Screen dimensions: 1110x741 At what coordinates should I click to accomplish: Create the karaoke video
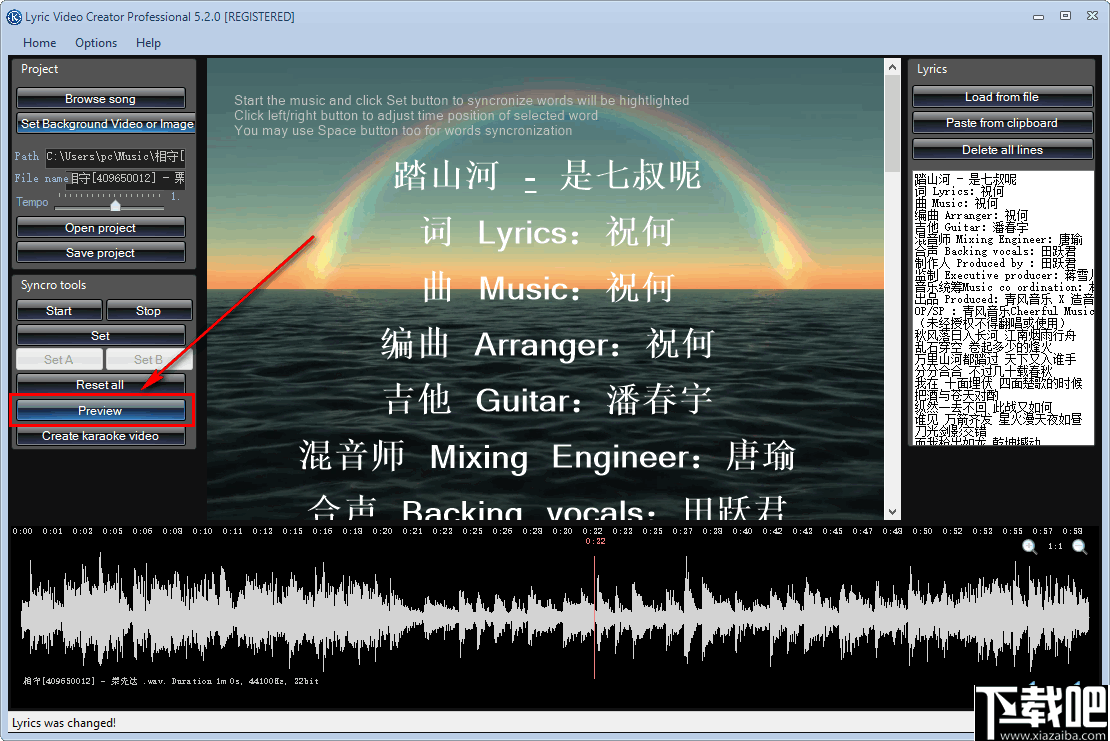tap(100, 435)
